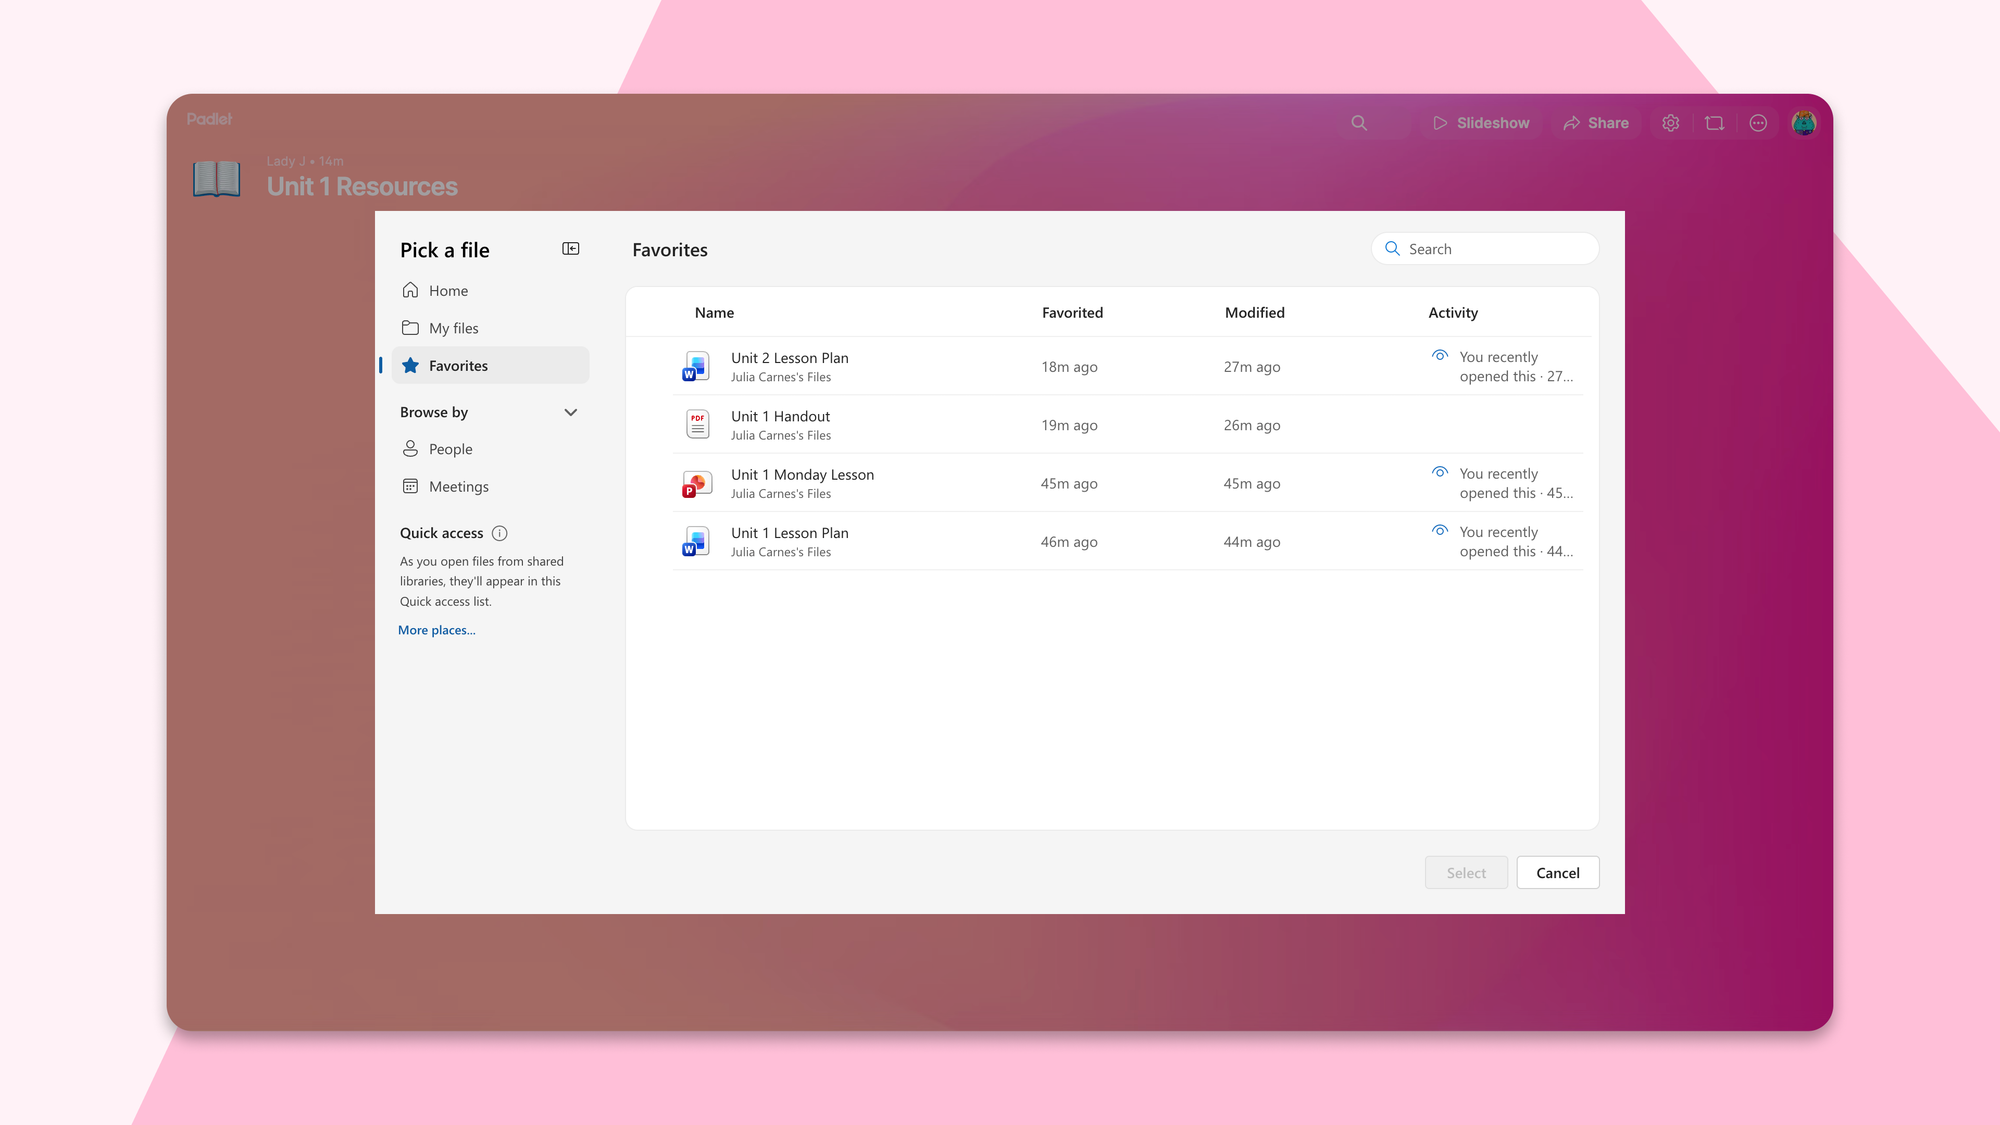Open the more options ellipsis menu

[1758, 122]
